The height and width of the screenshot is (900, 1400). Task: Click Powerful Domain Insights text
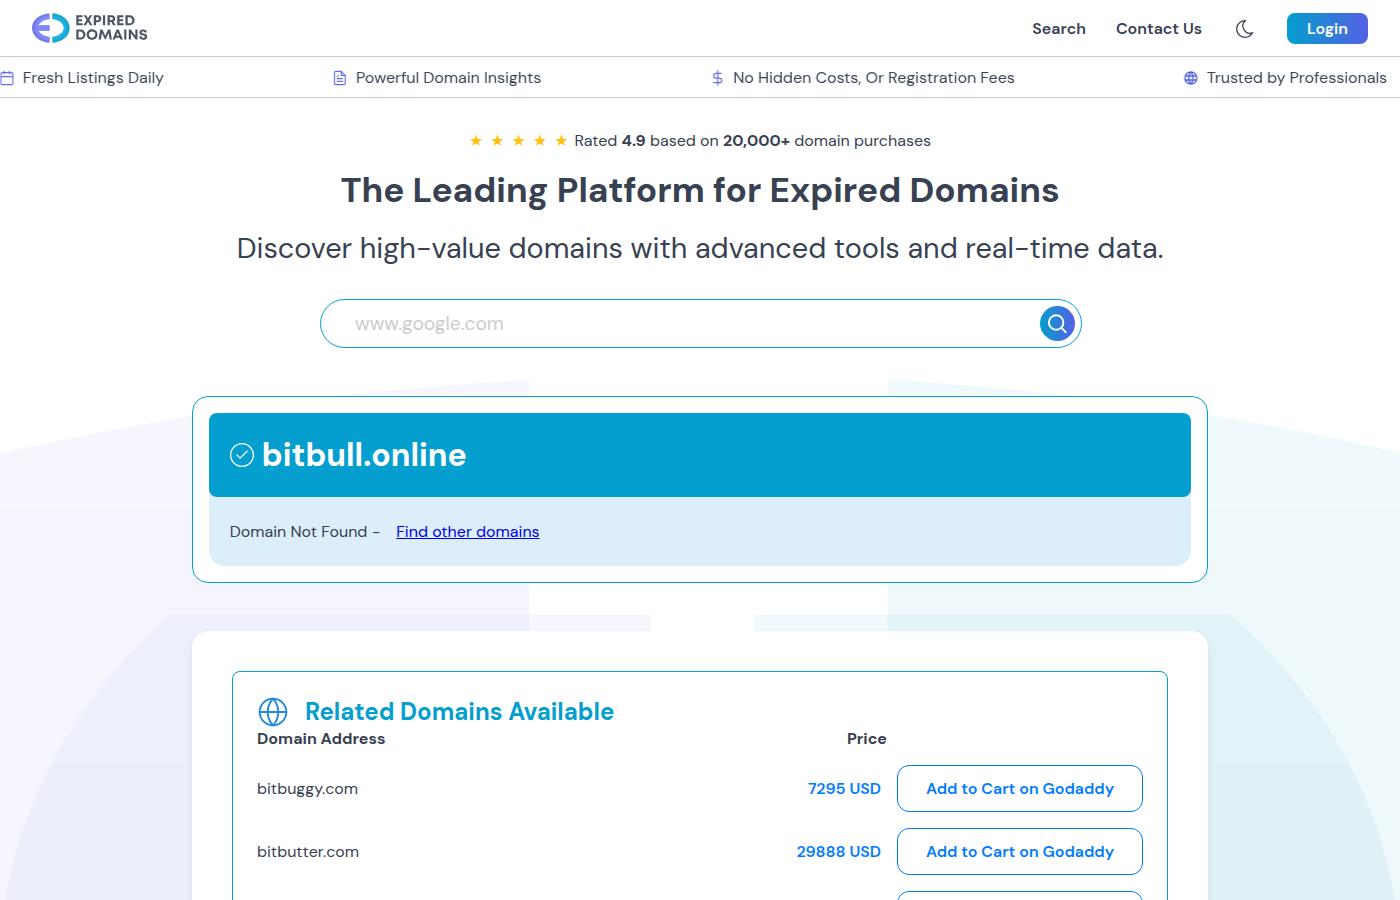tap(448, 78)
